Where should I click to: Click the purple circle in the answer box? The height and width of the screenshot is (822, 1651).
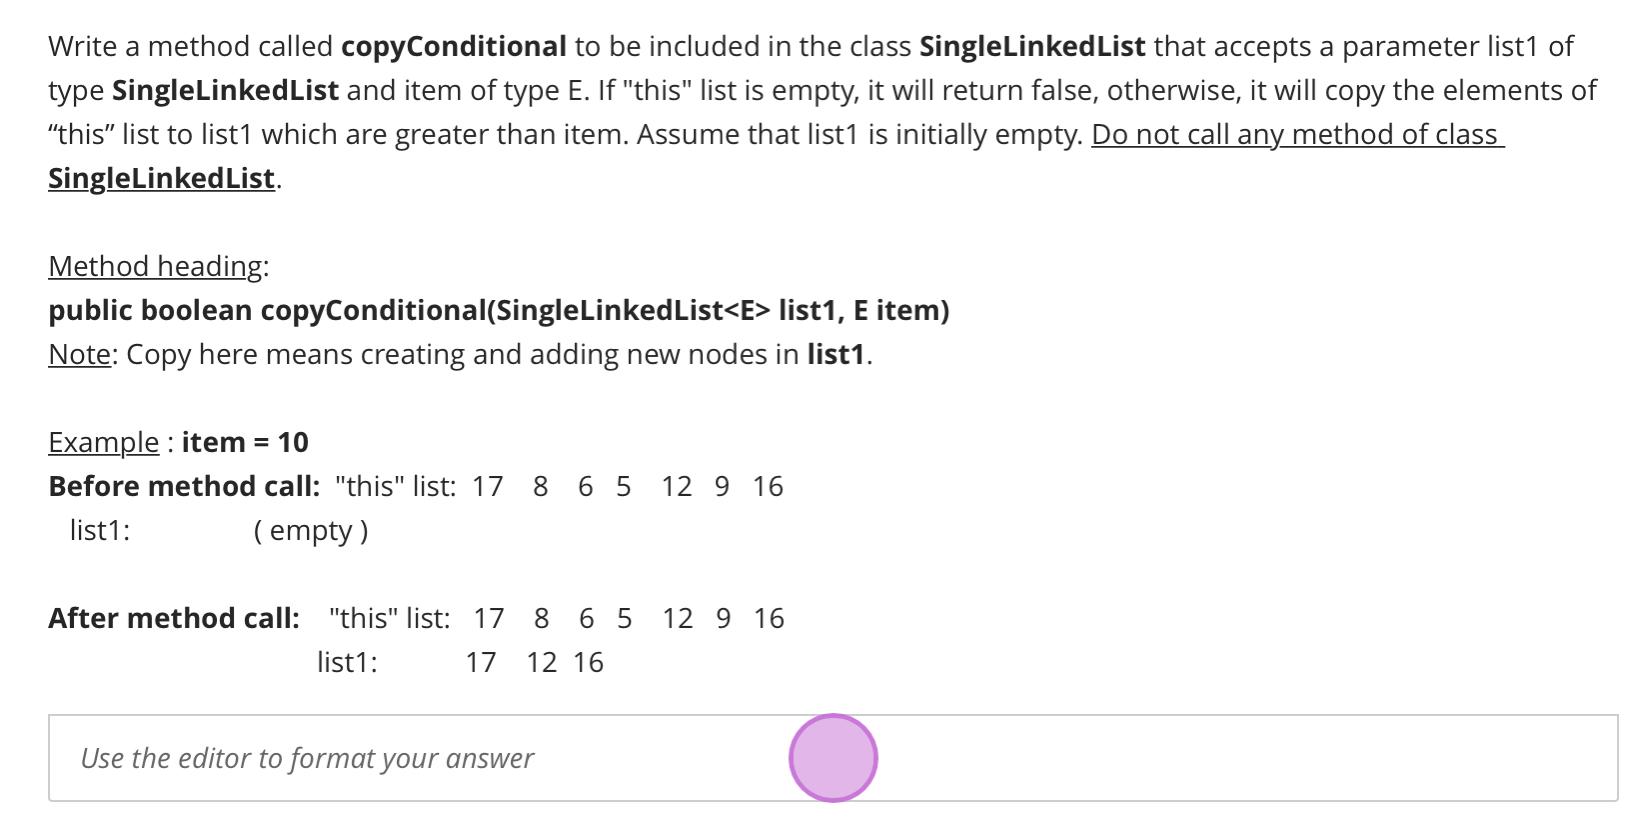[833, 758]
